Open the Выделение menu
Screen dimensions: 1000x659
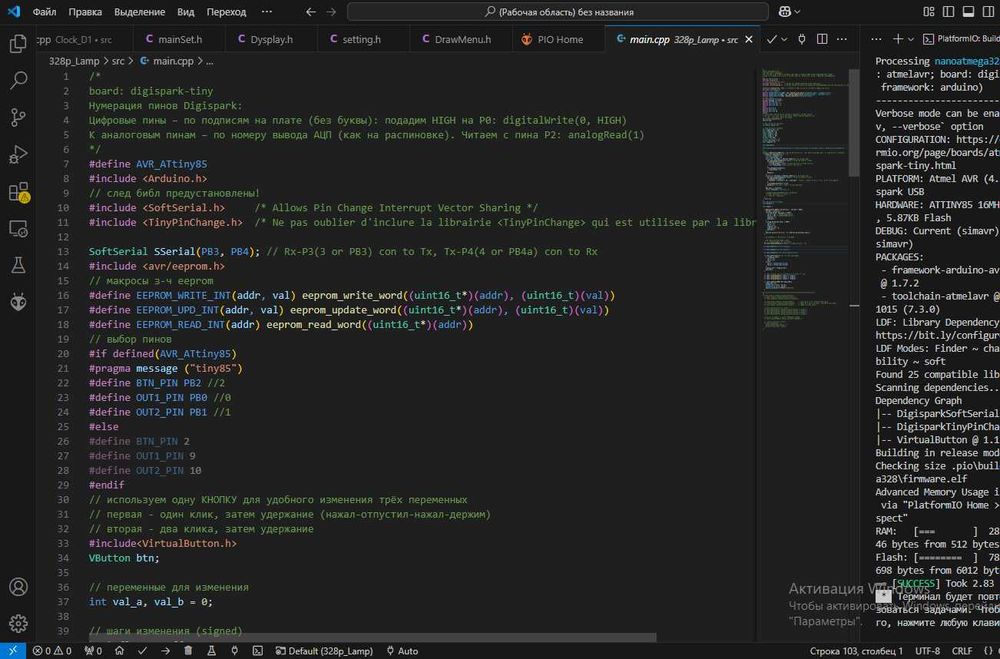click(x=140, y=11)
